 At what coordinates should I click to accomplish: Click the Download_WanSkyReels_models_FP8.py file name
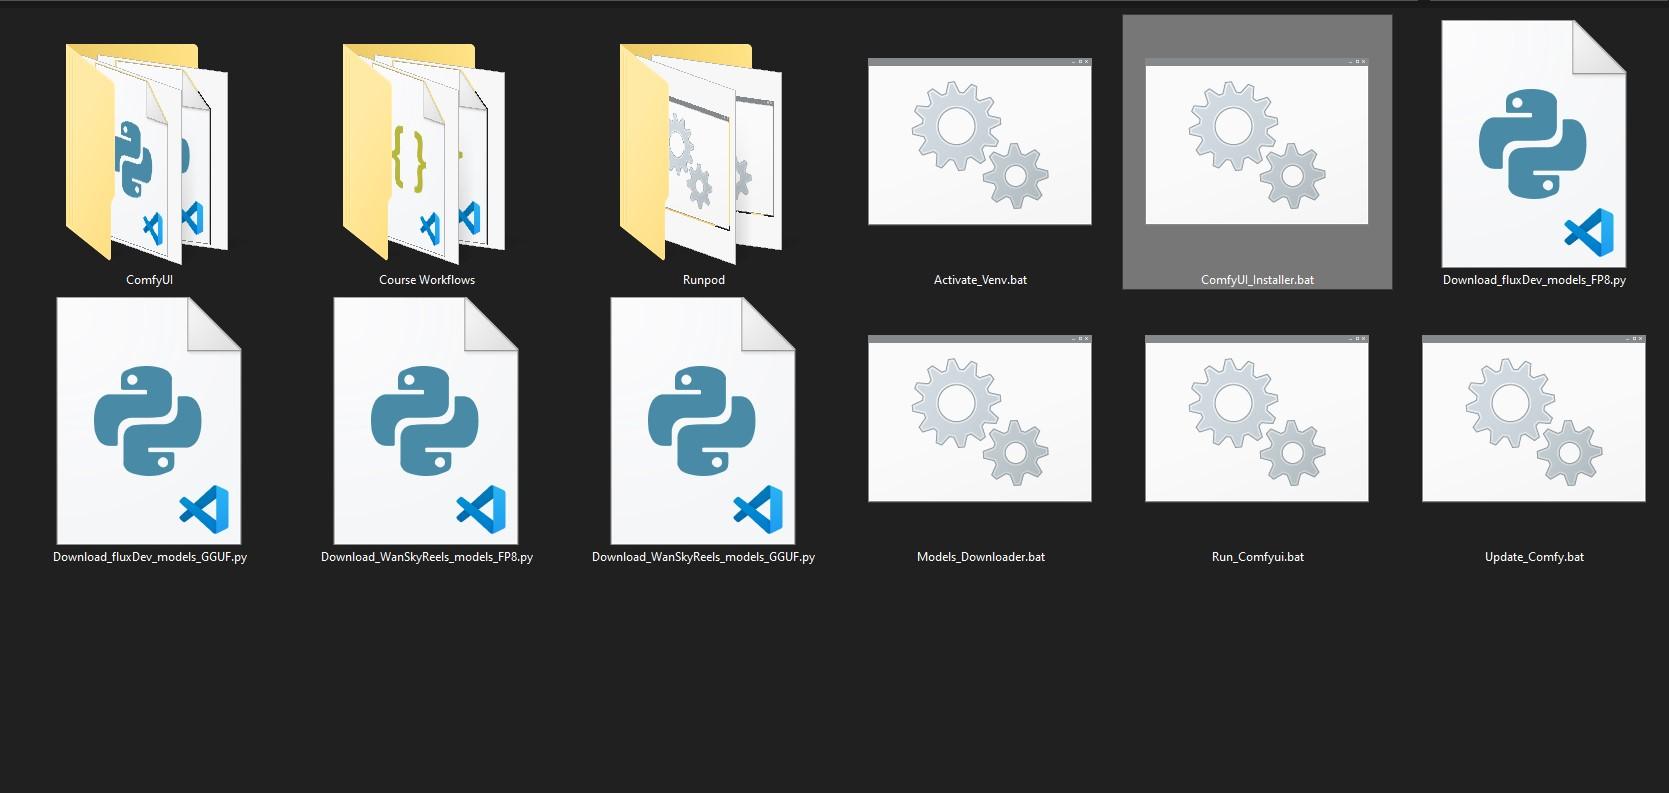click(427, 557)
